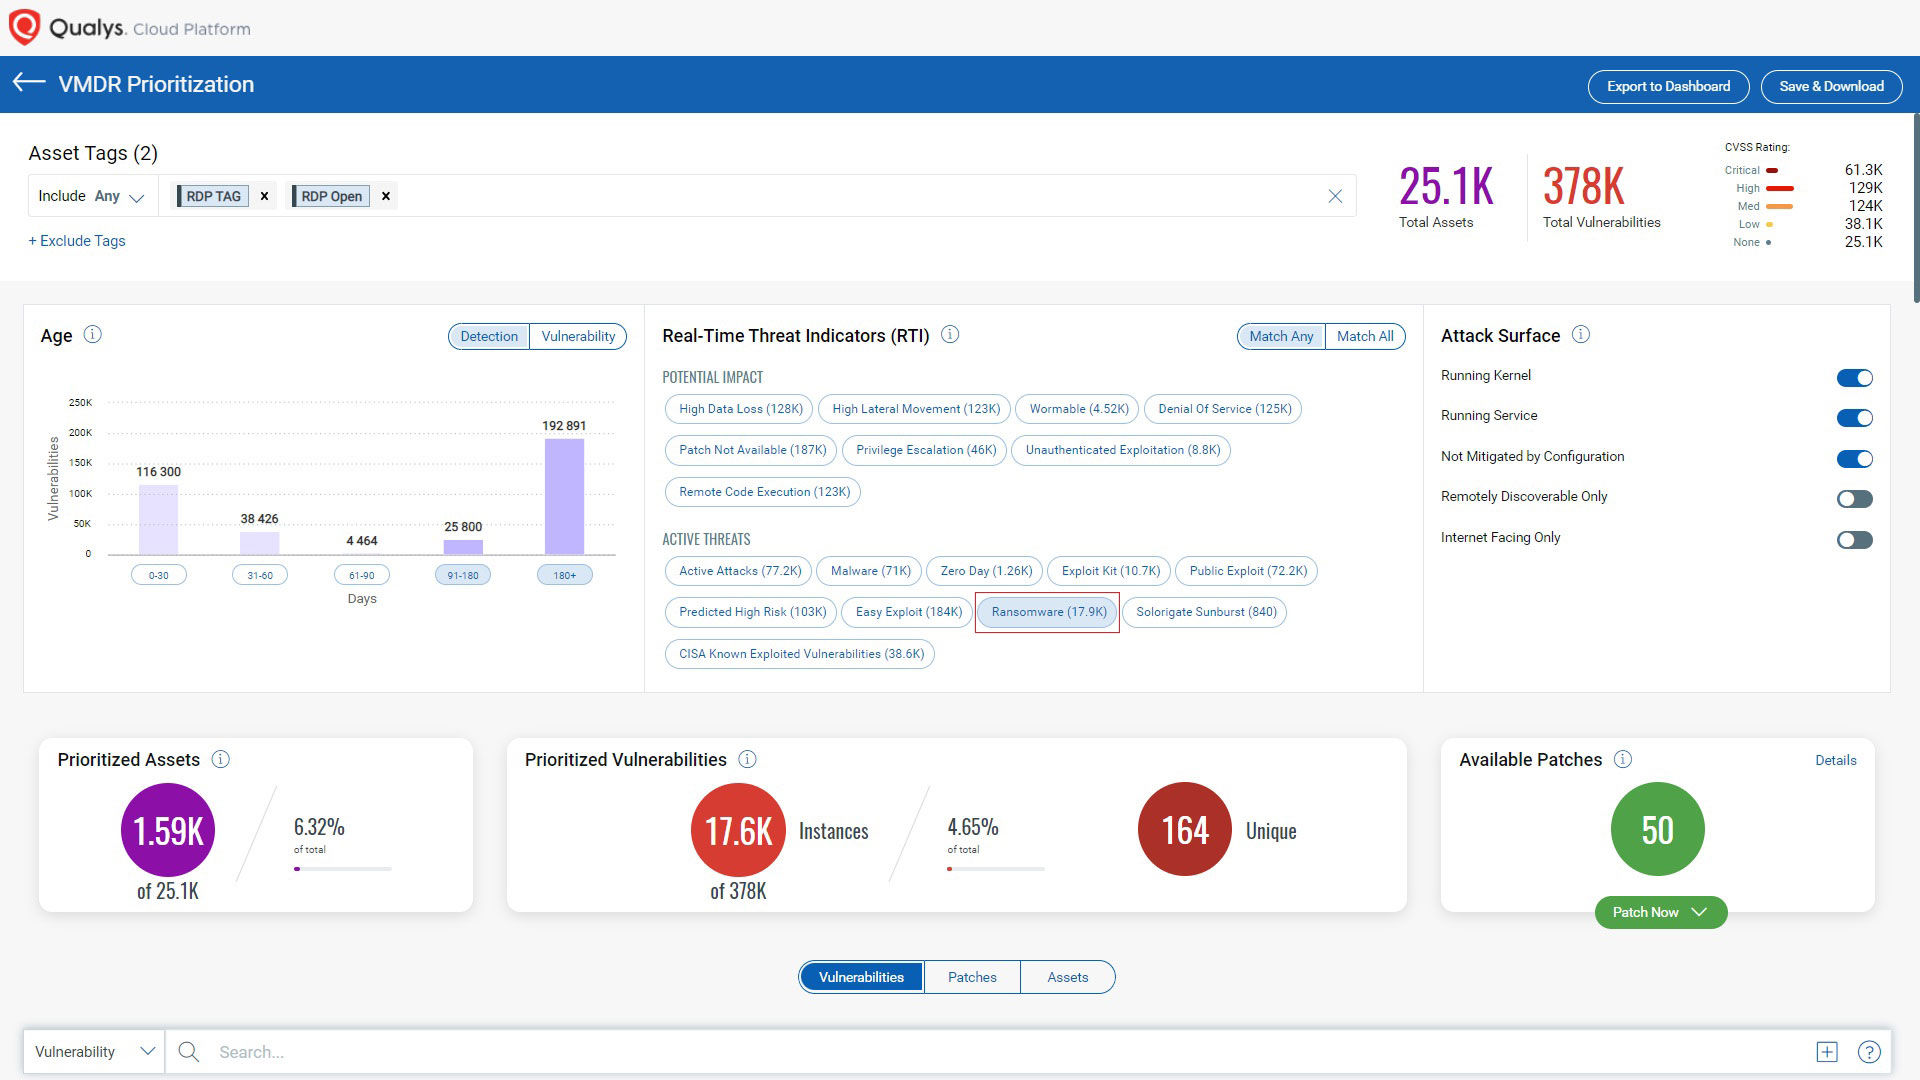Select Solorigate Sunburst (840) indicator
This screenshot has height=1080, width=1920.
(x=1206, y=612)
